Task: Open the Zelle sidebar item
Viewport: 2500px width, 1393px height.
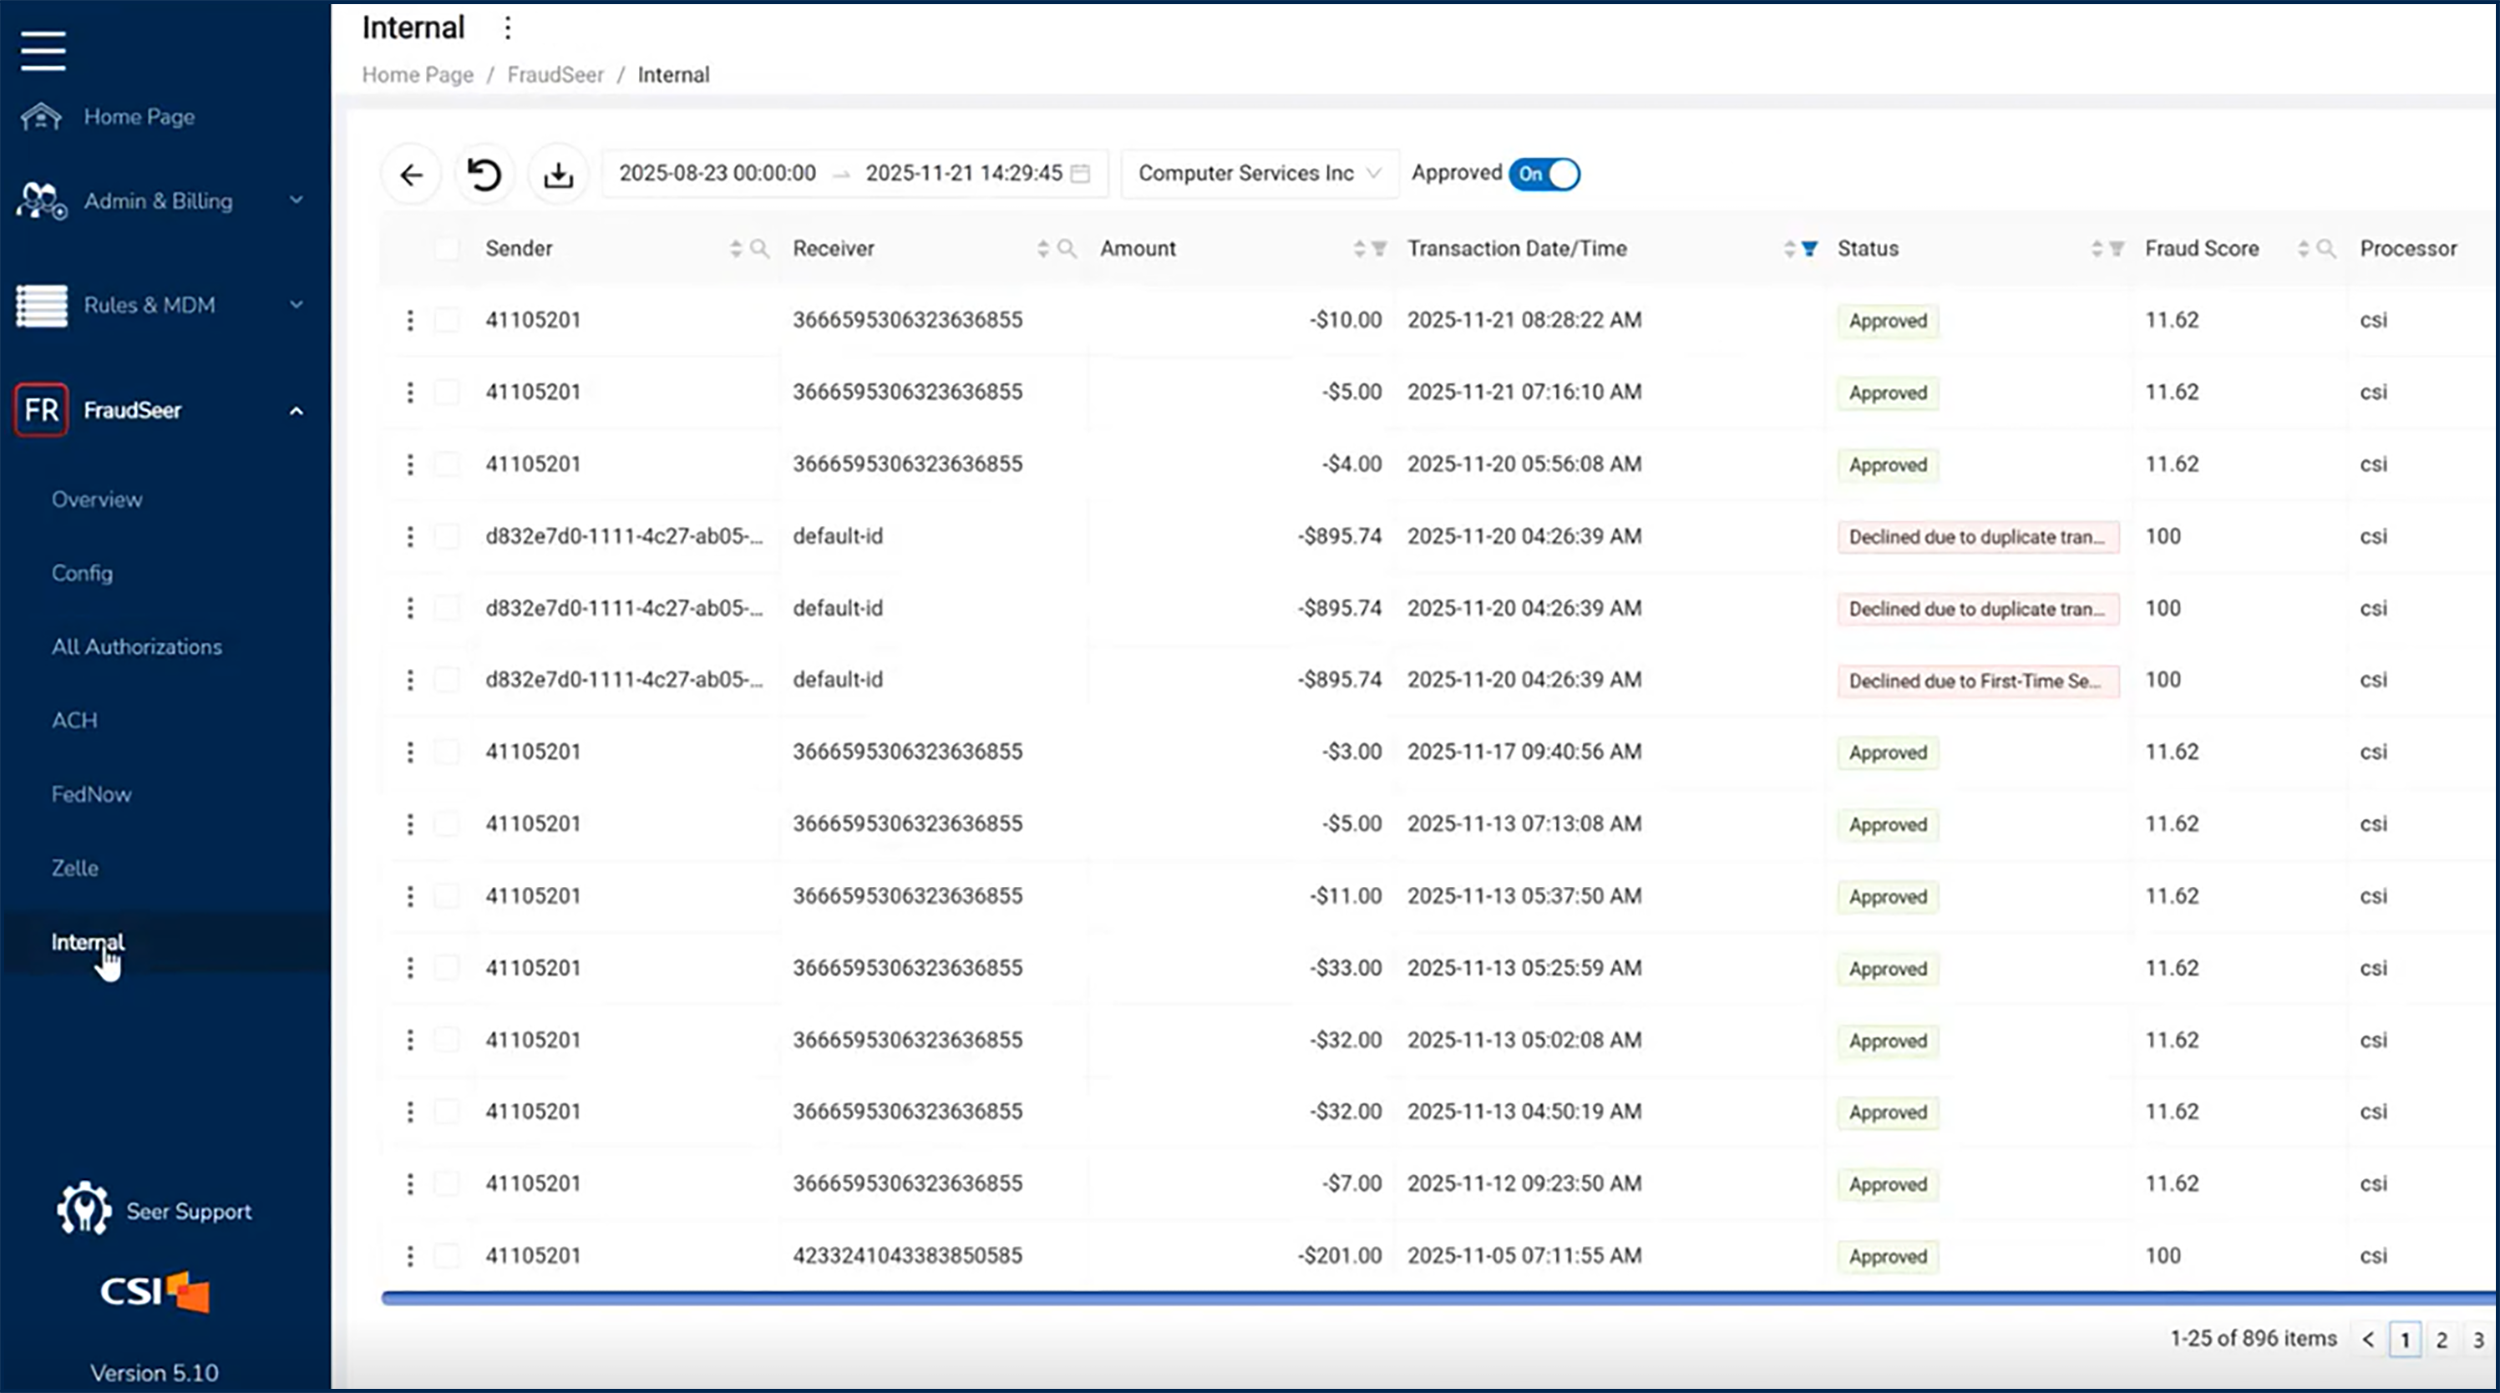Action: coord(75,868)
